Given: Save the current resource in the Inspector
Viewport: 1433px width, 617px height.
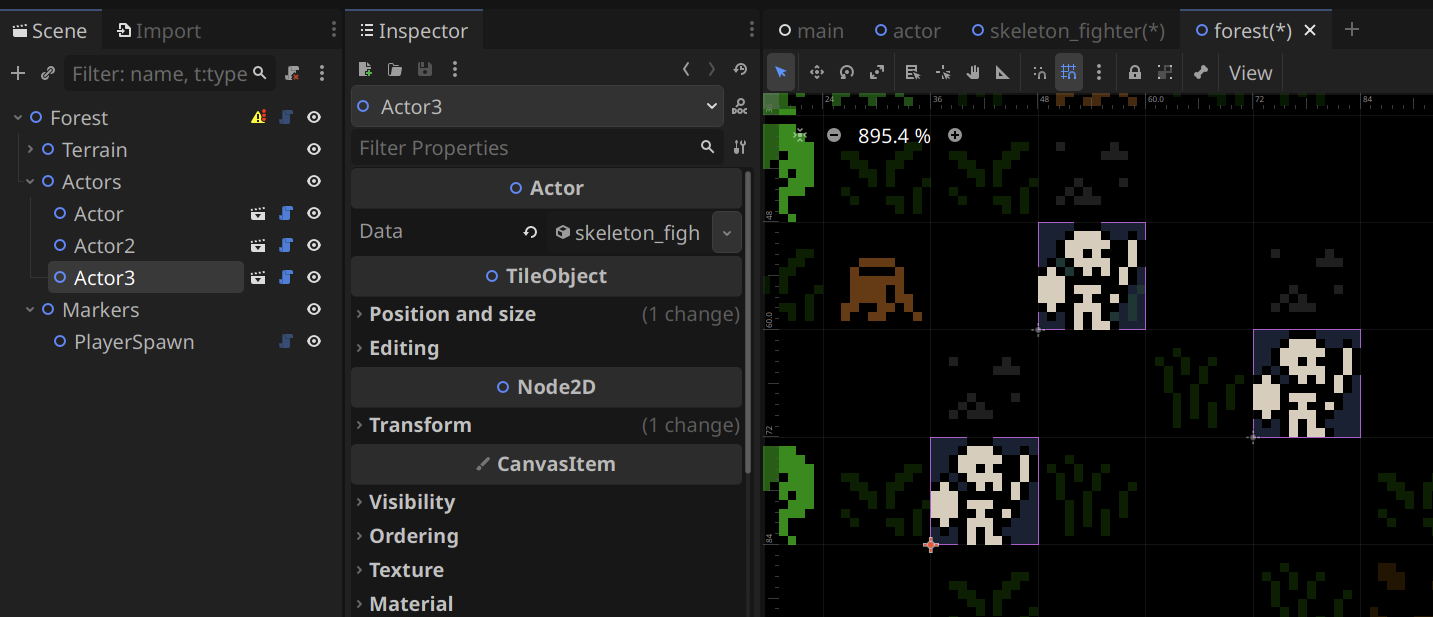Looking at the screenshot, I should pos(424,68).
